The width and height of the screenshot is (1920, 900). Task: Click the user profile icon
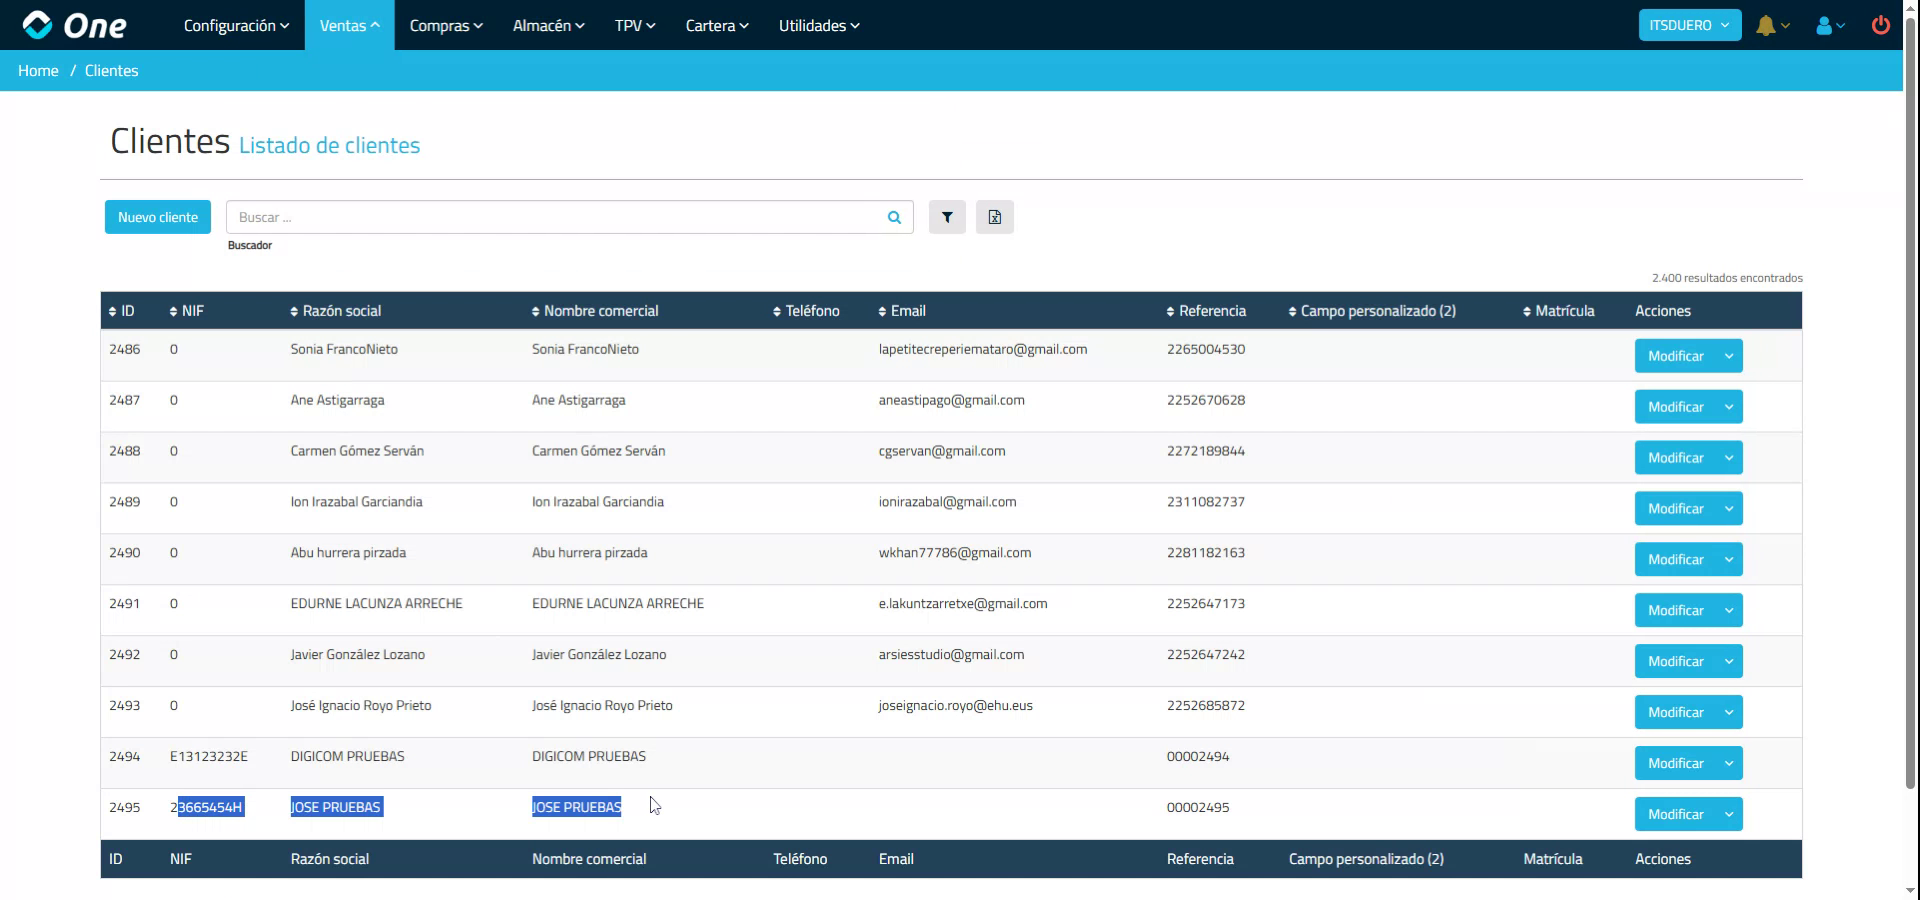[1826, 25]
